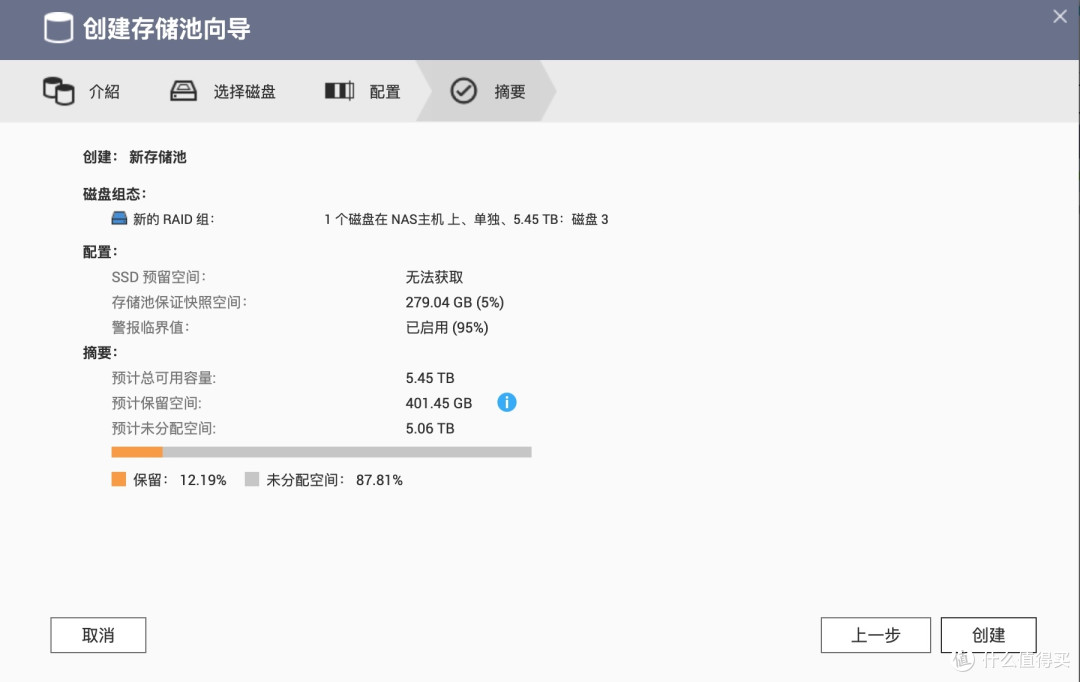Go back to the 配置 wizard step
Screen dimensions: 1080x682
384,90
